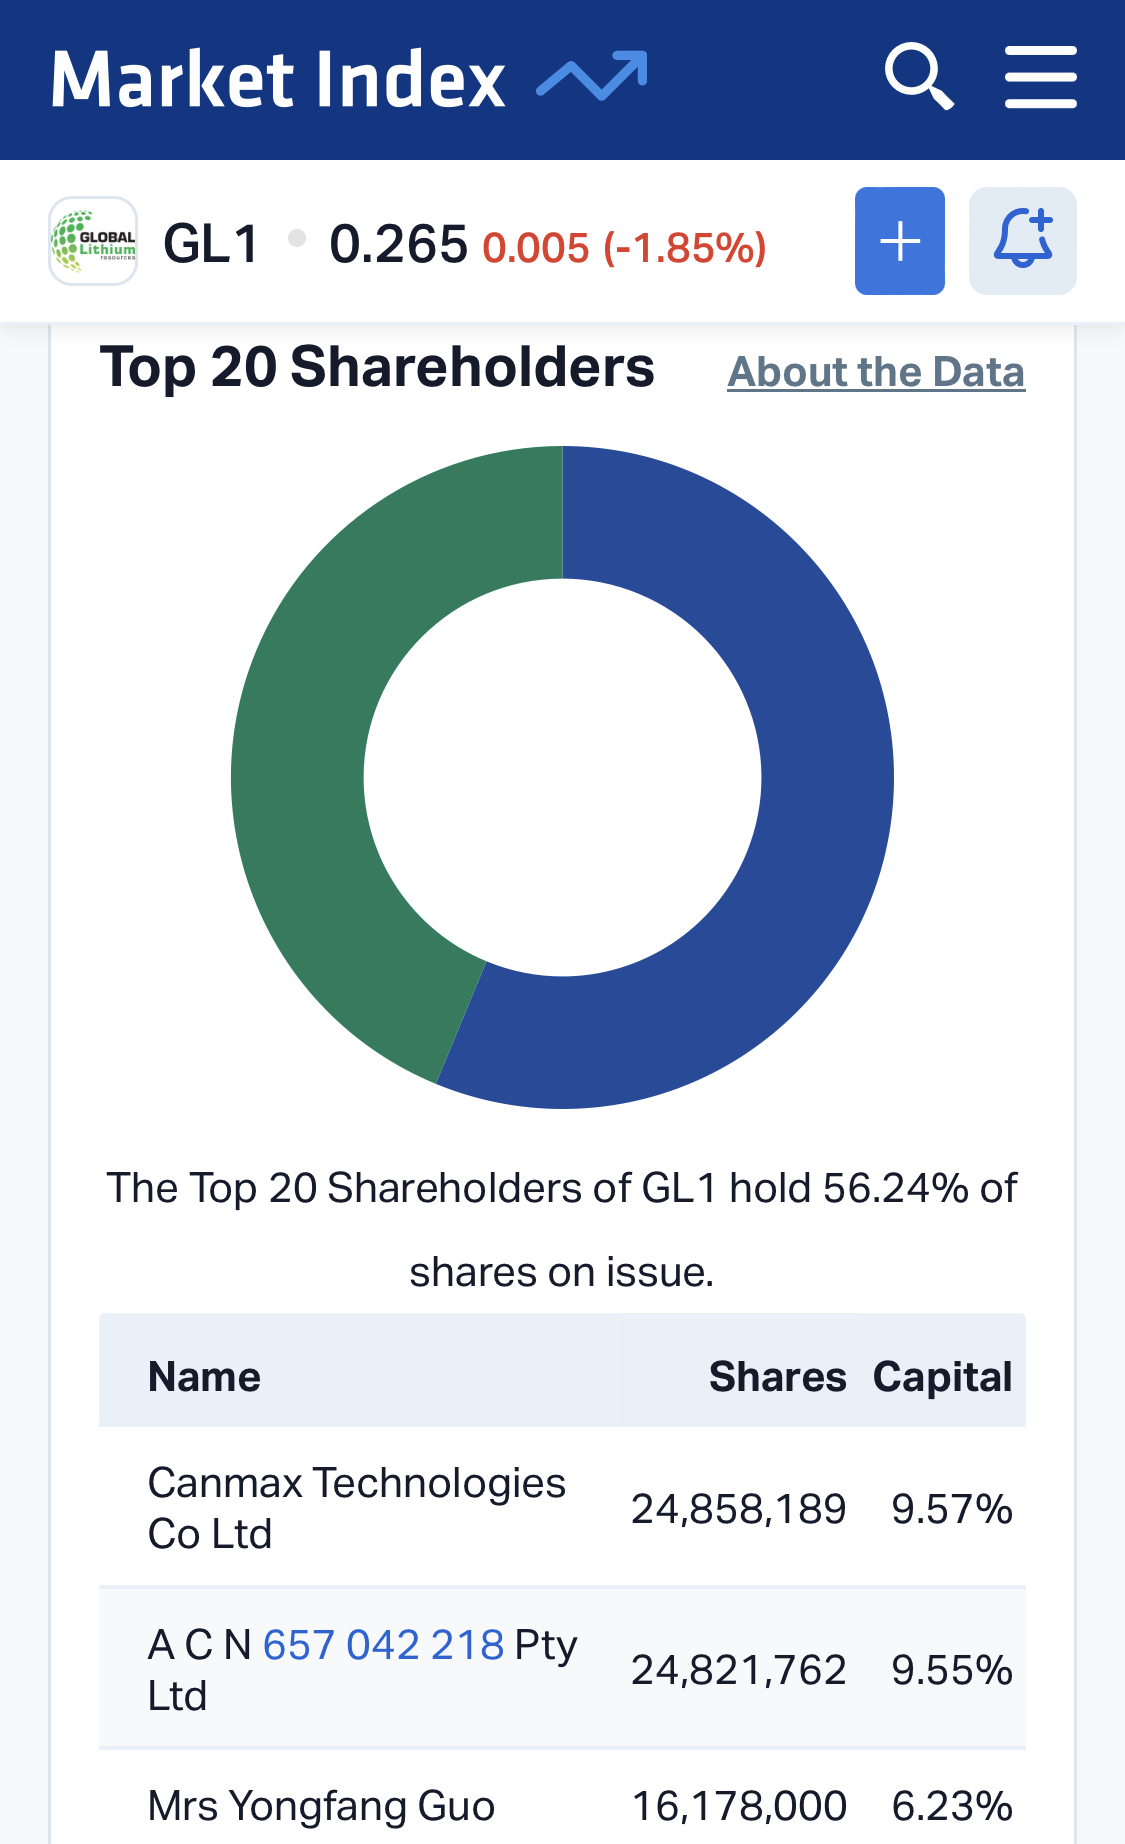
Task: Click the Market Index trend arrow logo
Action: [x=592, y=76]
